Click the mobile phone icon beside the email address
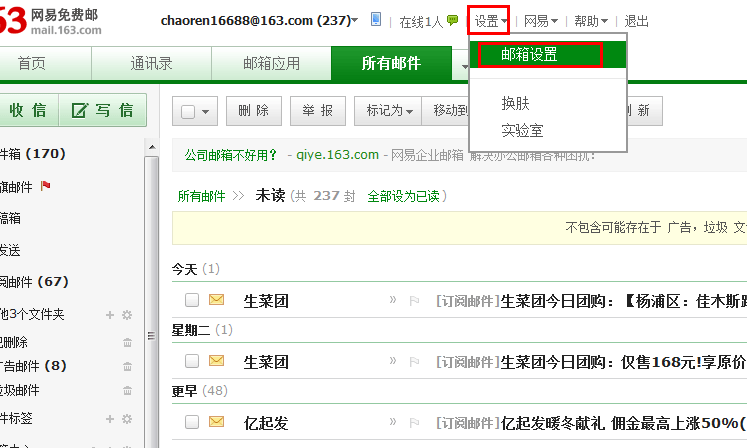The width and height of the screenshot is (747, 448). (x=376, y=20)
